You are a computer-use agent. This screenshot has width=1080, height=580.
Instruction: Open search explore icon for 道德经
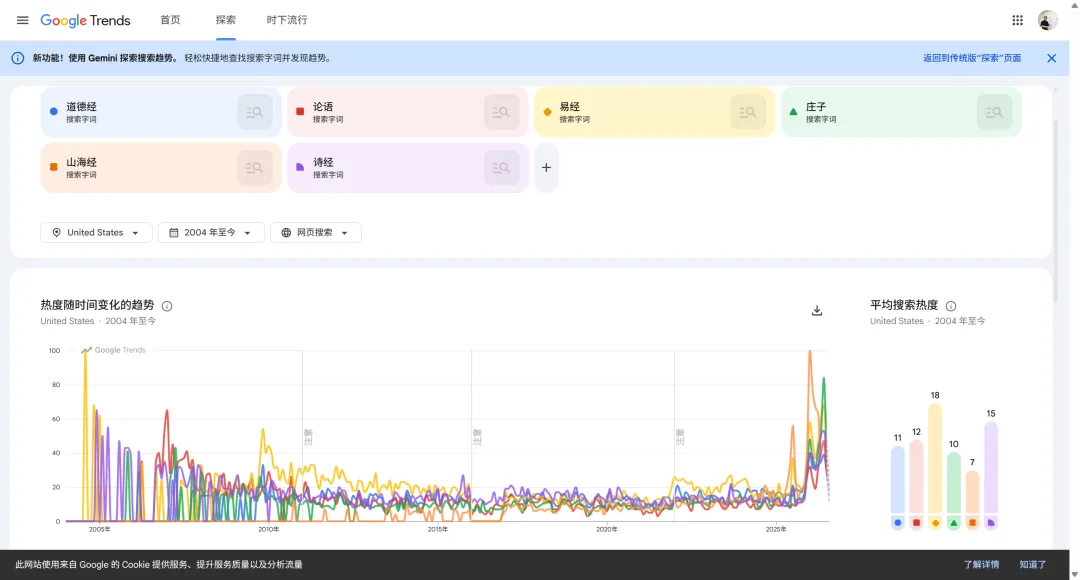coord(255,112)
